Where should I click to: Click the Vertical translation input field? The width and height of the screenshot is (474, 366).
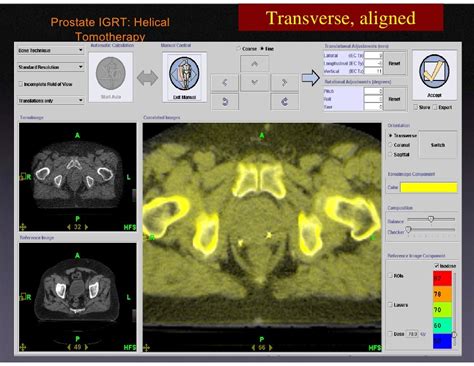373,71
